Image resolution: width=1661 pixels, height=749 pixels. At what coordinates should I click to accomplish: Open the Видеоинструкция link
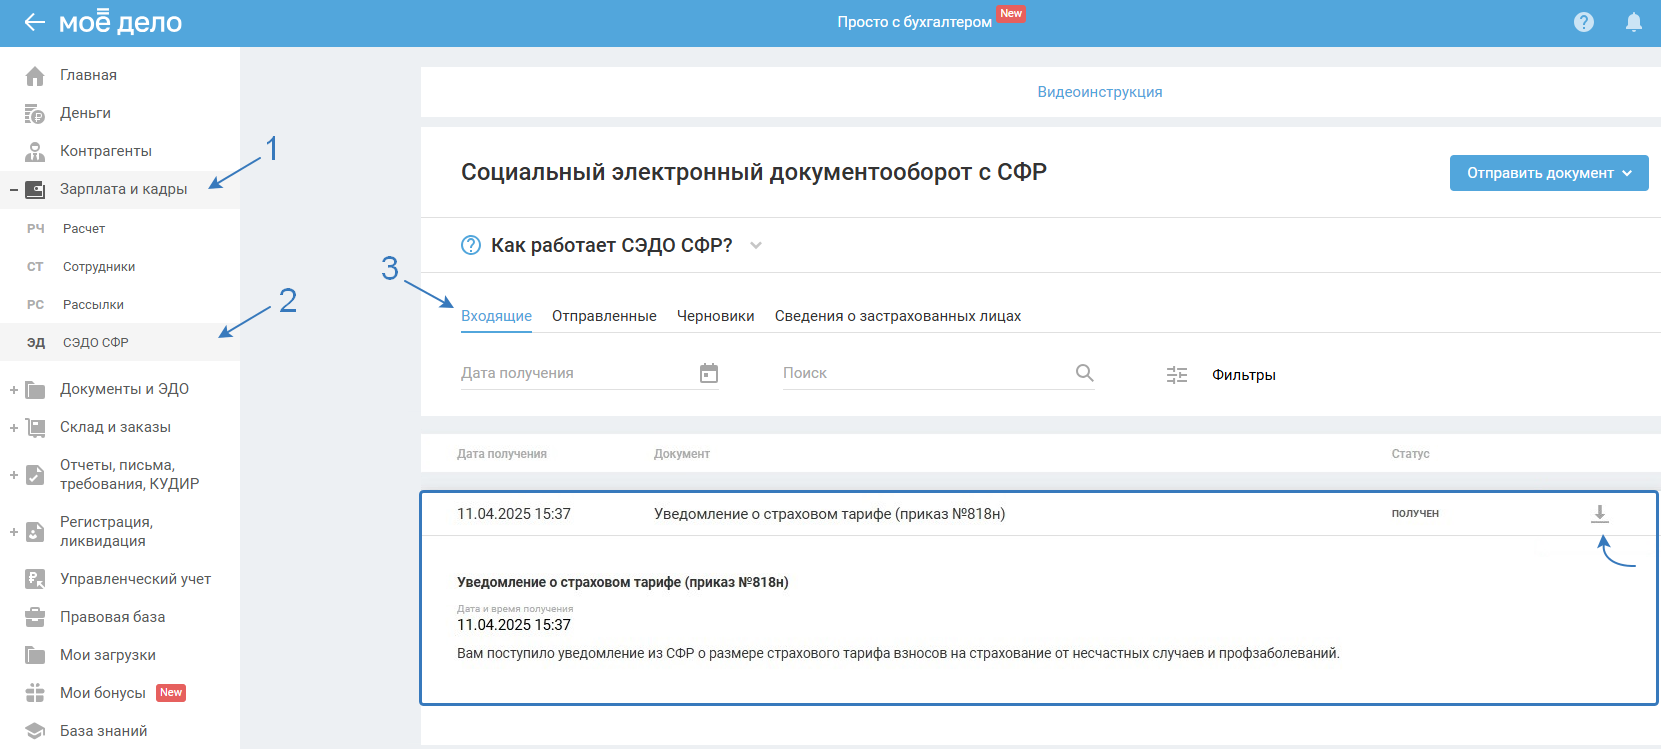1100,92
